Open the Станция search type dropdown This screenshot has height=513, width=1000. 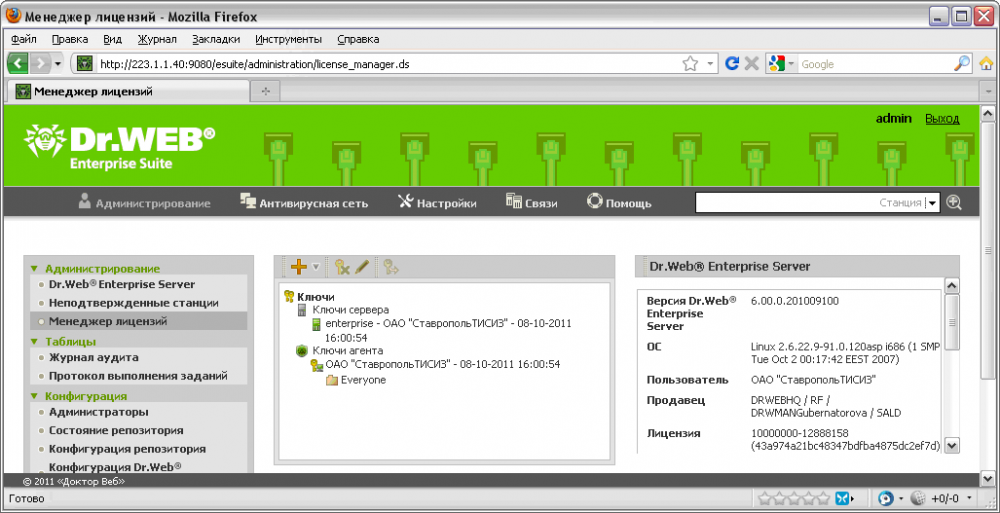pos(932,204)
